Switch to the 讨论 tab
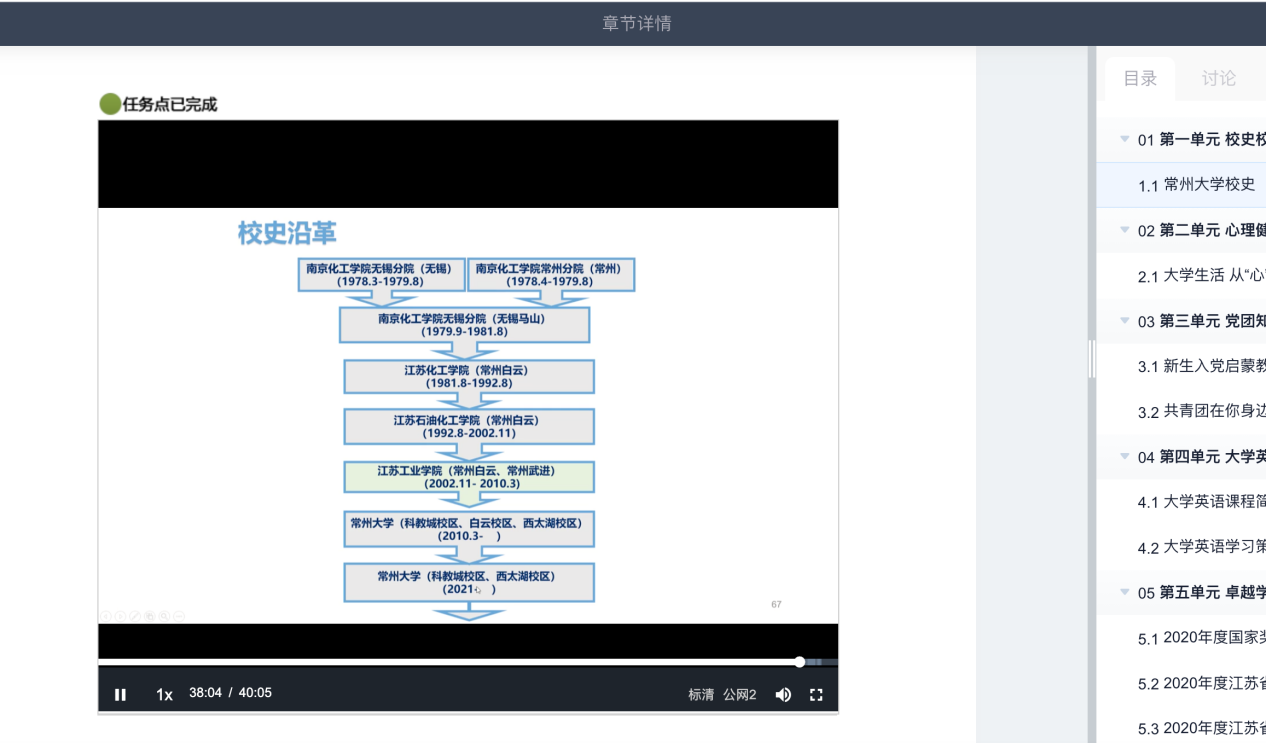This screenshot has height=743, width=1266. point(1218,78)
